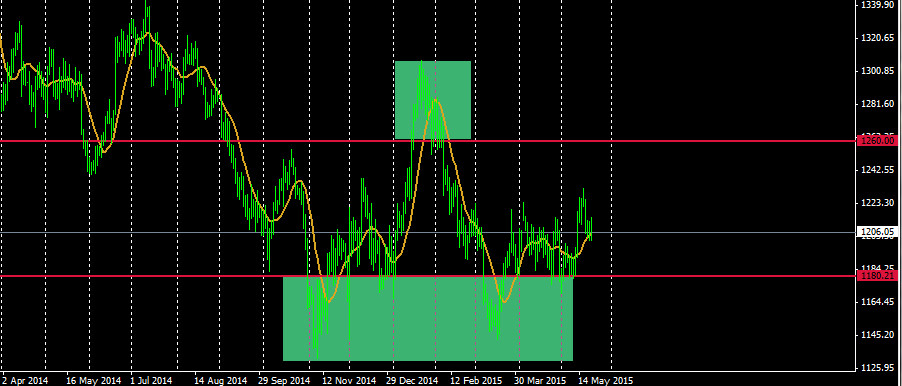This screenshot has width=902, height=386.
Task: Click the current price label 1206.05
Action: point(878,232)
